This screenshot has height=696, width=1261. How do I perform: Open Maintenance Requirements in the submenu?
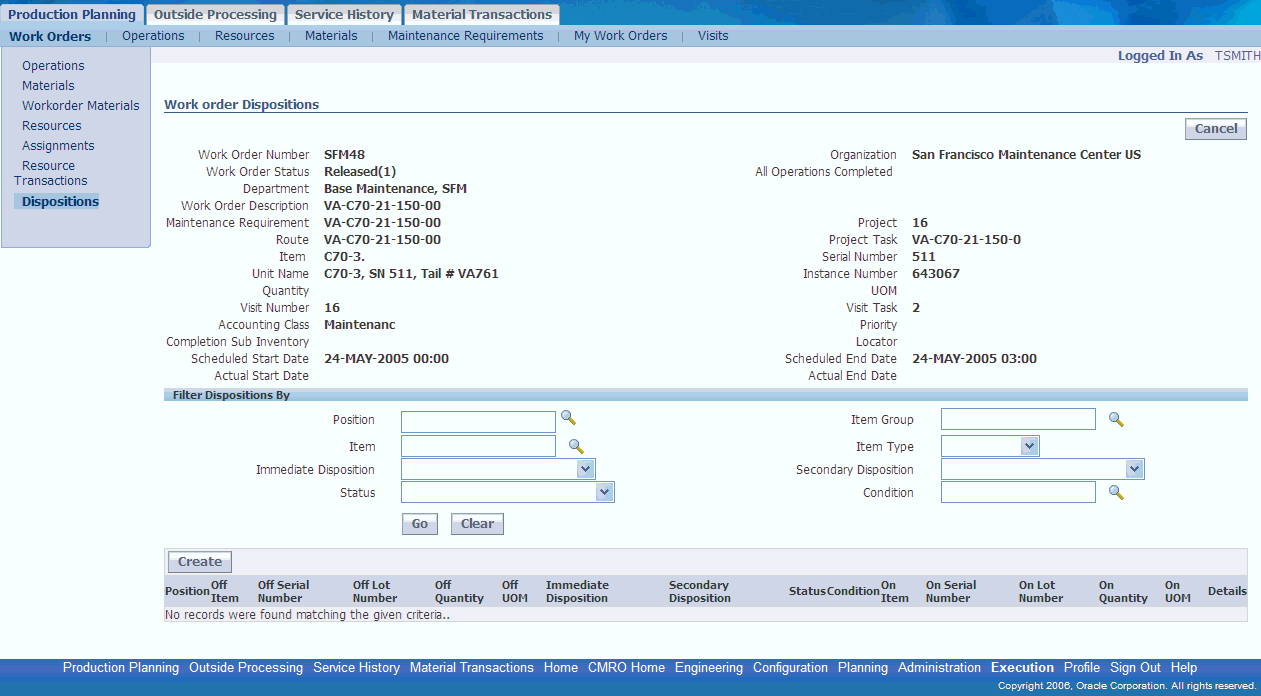point(465,36)
